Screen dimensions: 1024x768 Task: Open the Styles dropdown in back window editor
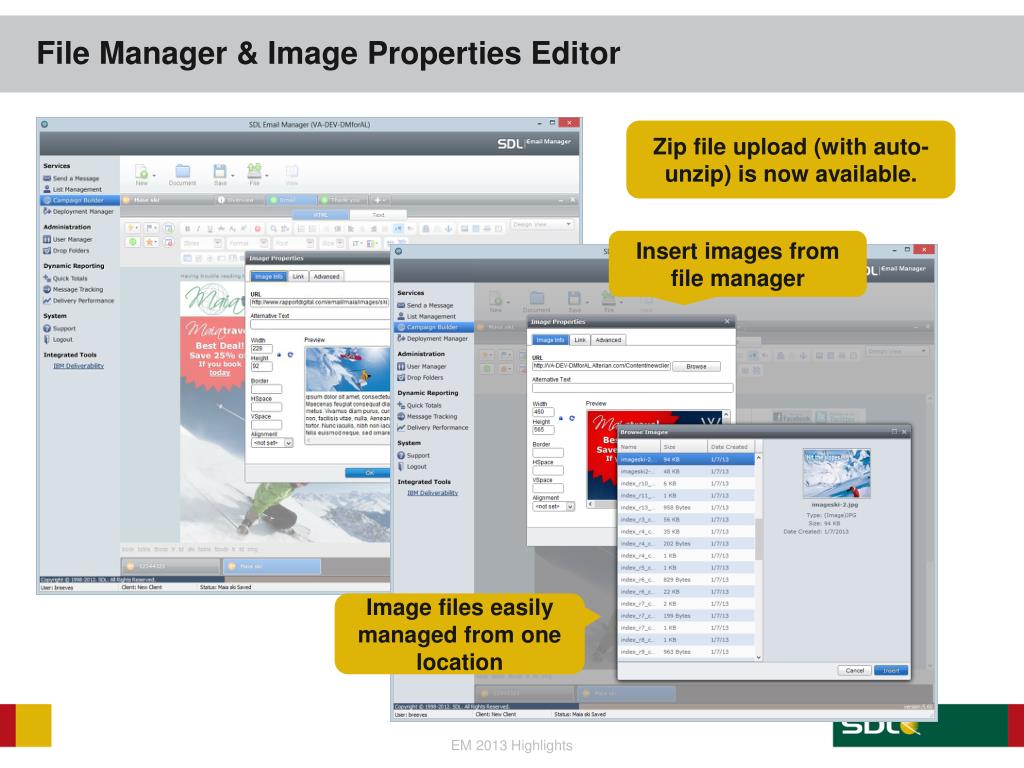pos(202,243)
